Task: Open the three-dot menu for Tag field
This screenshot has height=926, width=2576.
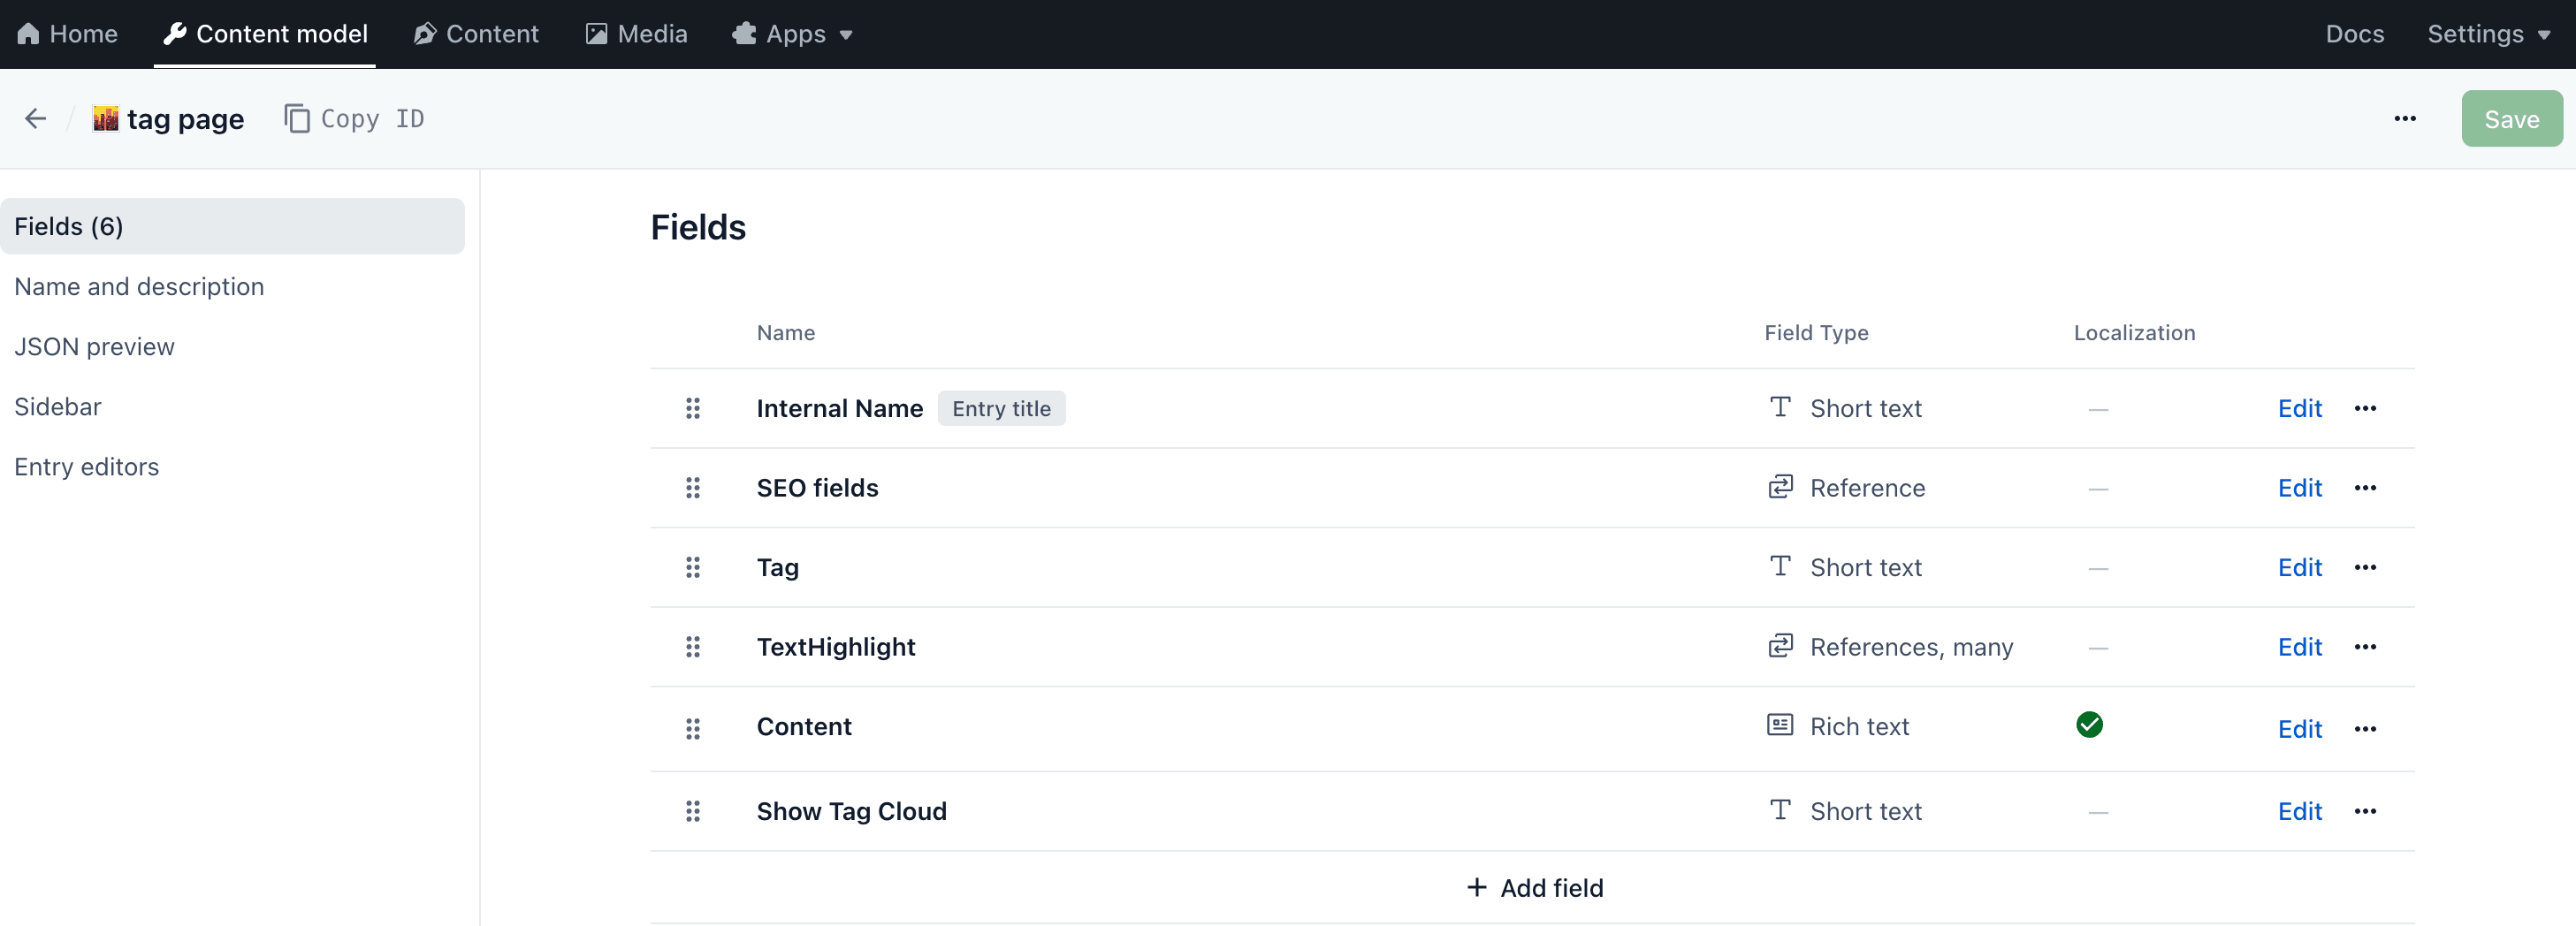Action: point(2364,567)
